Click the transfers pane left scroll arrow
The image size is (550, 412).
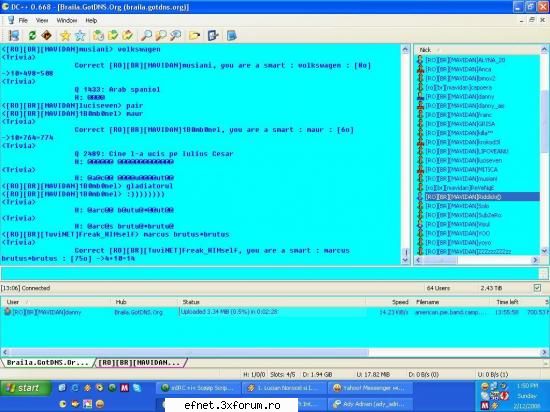coord(5,352)
